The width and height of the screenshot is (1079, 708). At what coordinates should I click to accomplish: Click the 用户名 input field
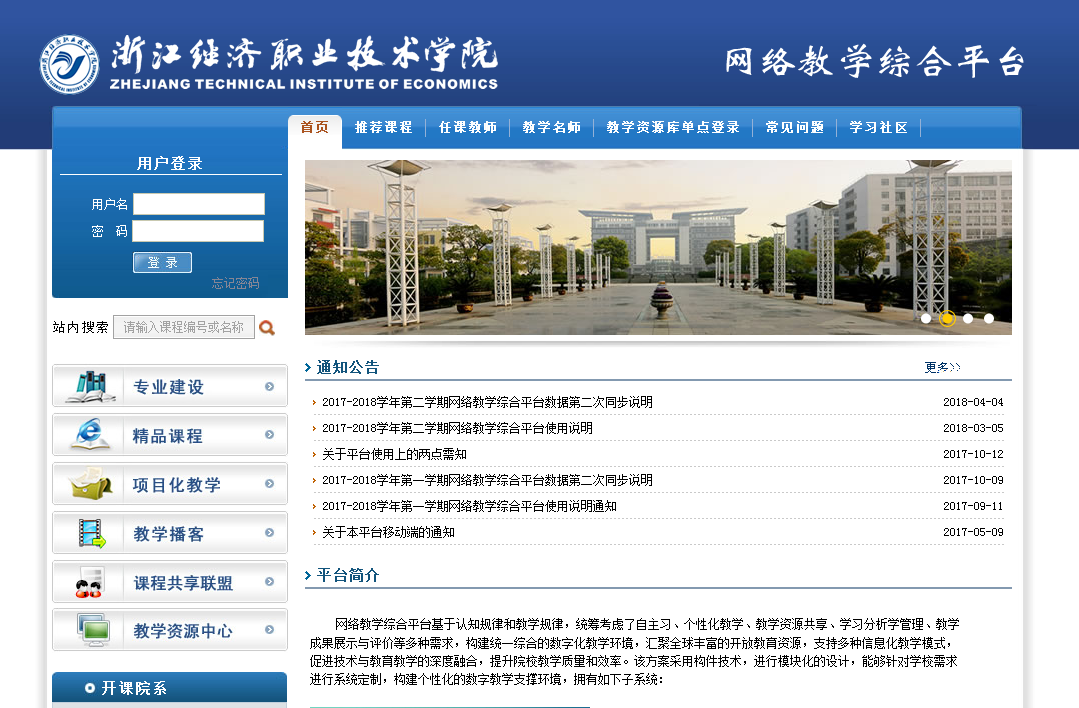tap(199, 204)
